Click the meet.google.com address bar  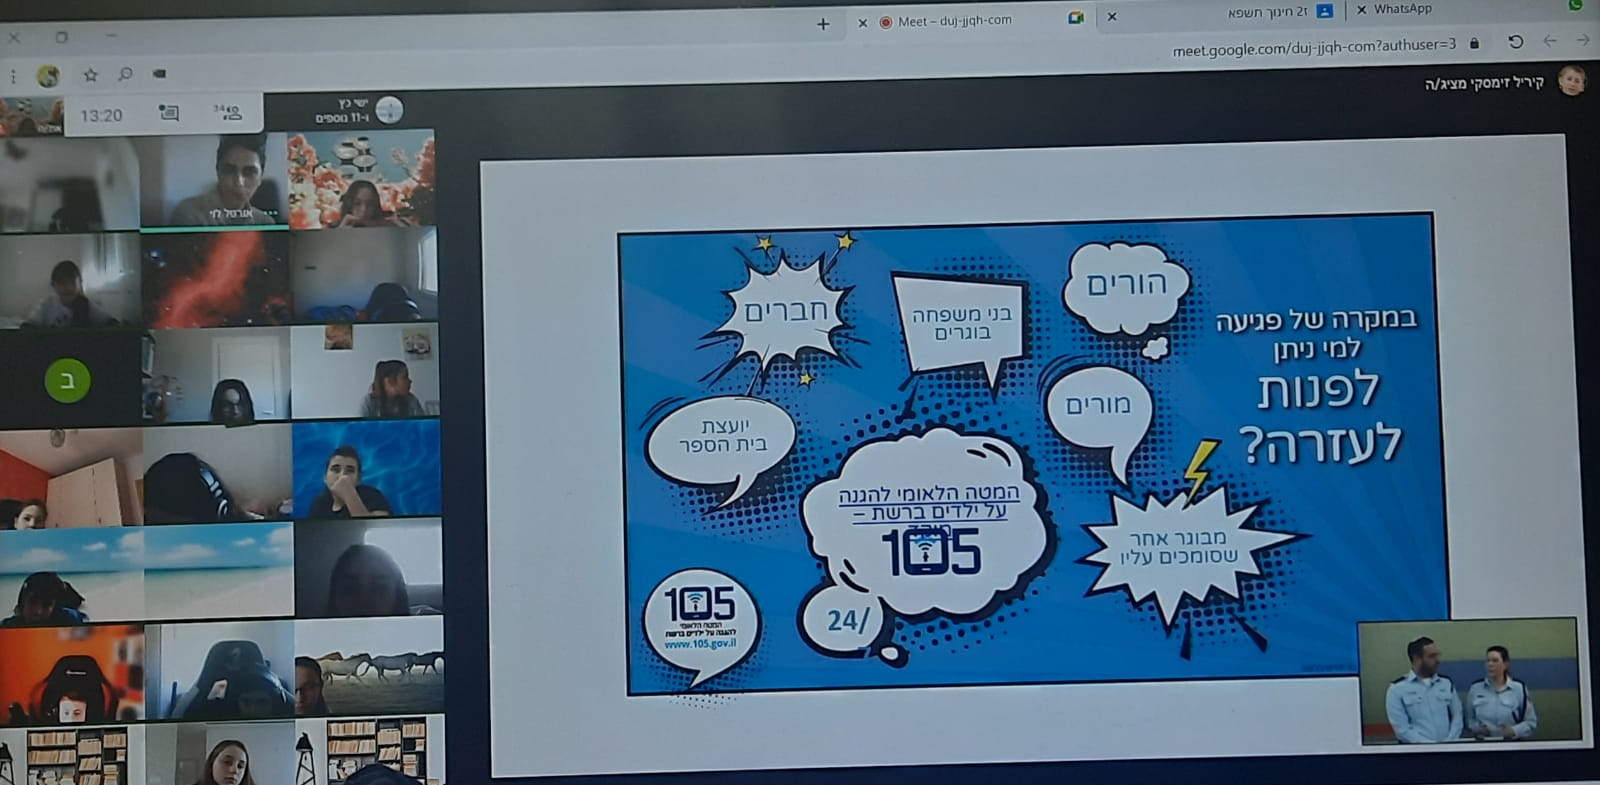[x=1313, y=46]
